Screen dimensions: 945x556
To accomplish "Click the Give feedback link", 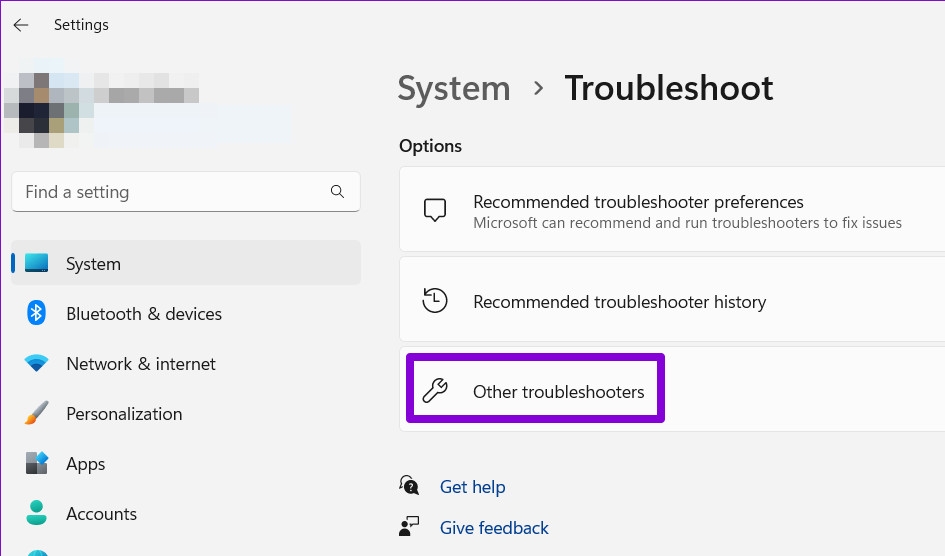I will point(494,528).
